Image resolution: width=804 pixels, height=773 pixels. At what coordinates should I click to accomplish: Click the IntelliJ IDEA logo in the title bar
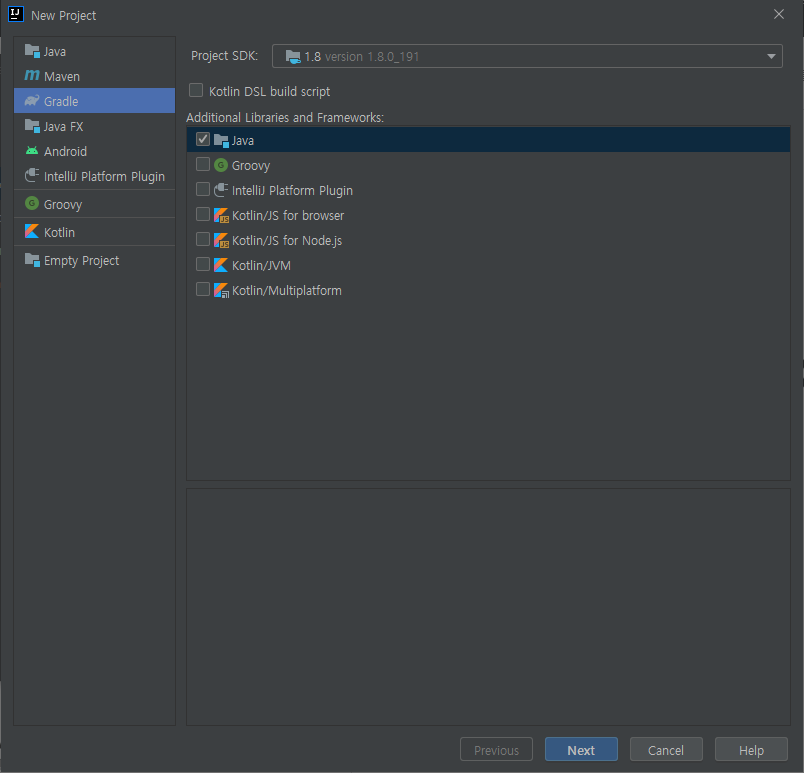(16, 14)
